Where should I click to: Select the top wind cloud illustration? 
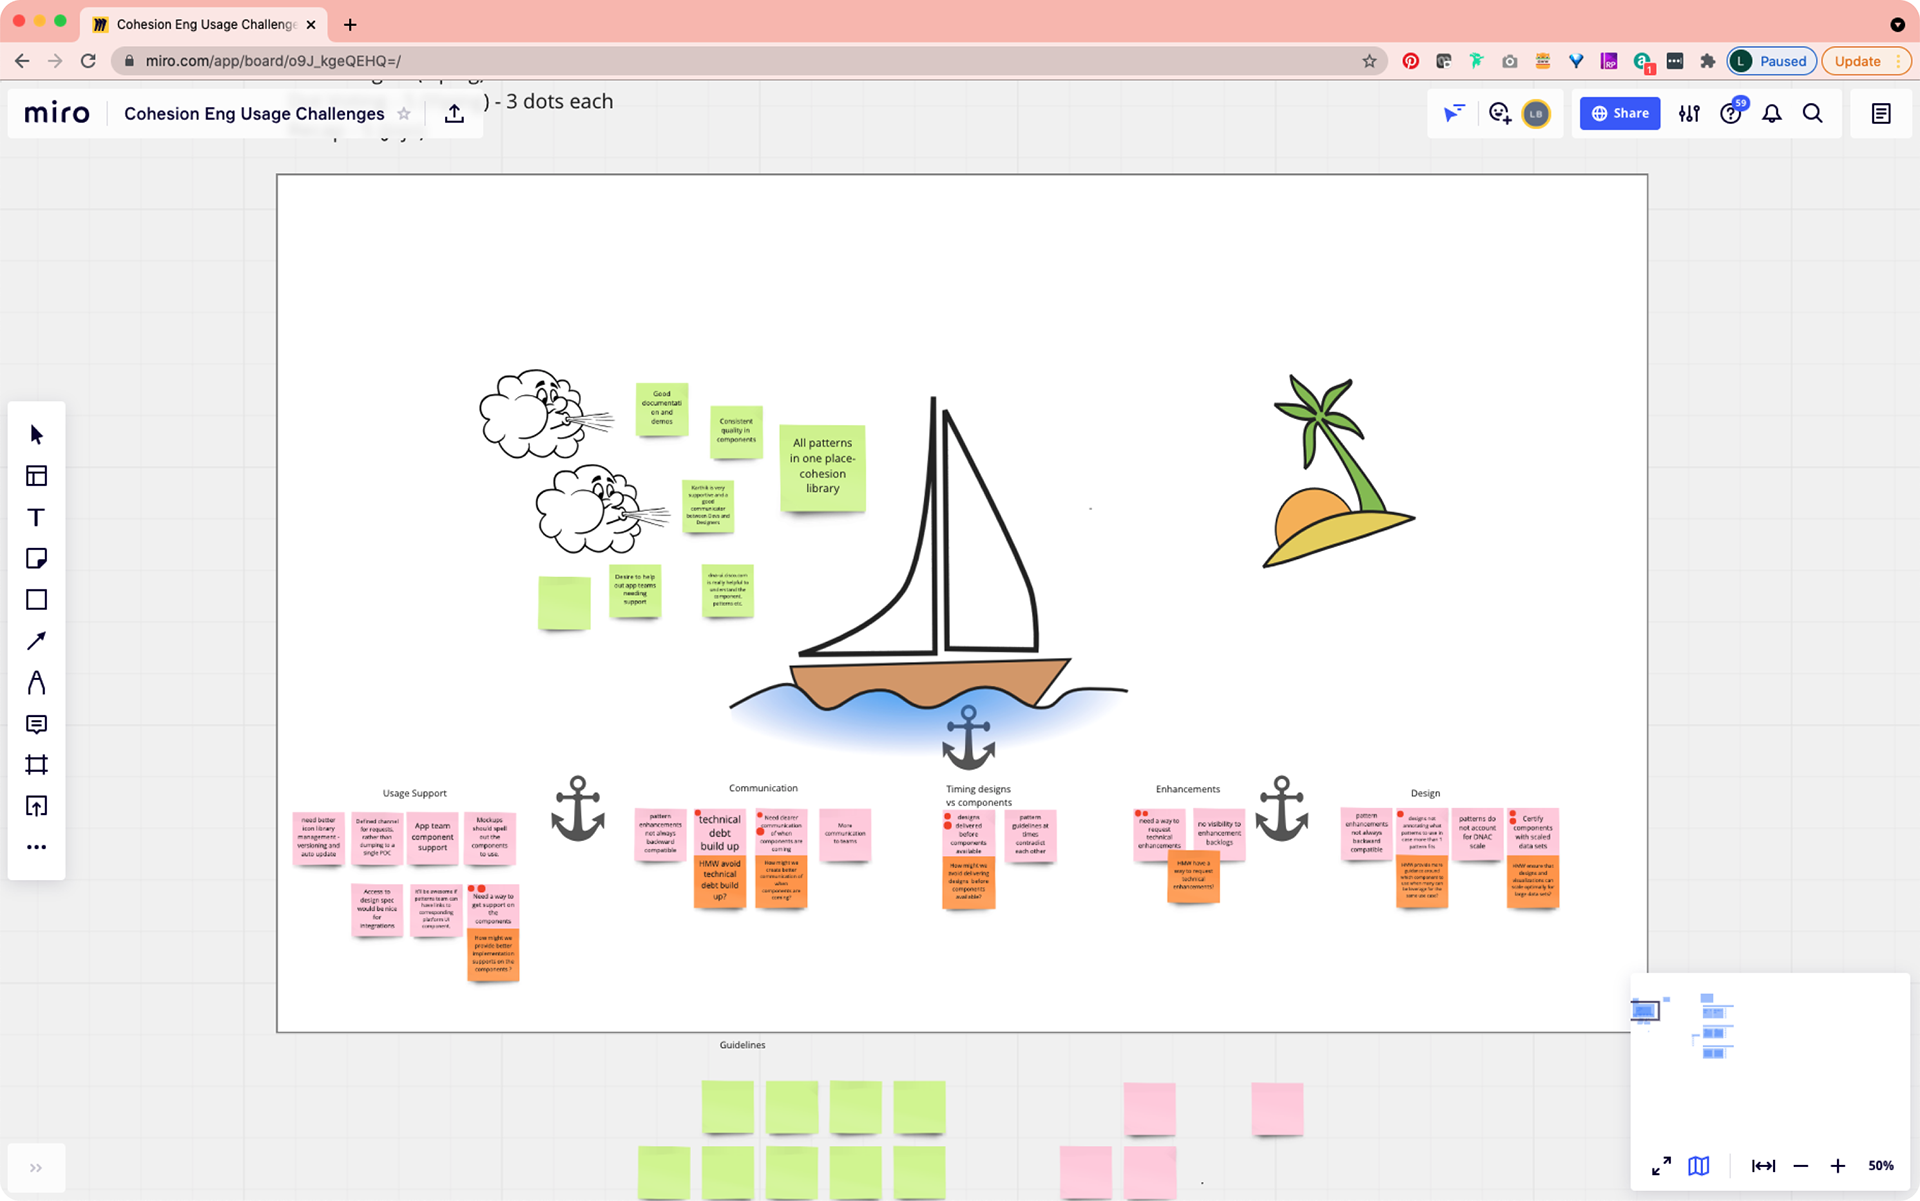point(544,413)
